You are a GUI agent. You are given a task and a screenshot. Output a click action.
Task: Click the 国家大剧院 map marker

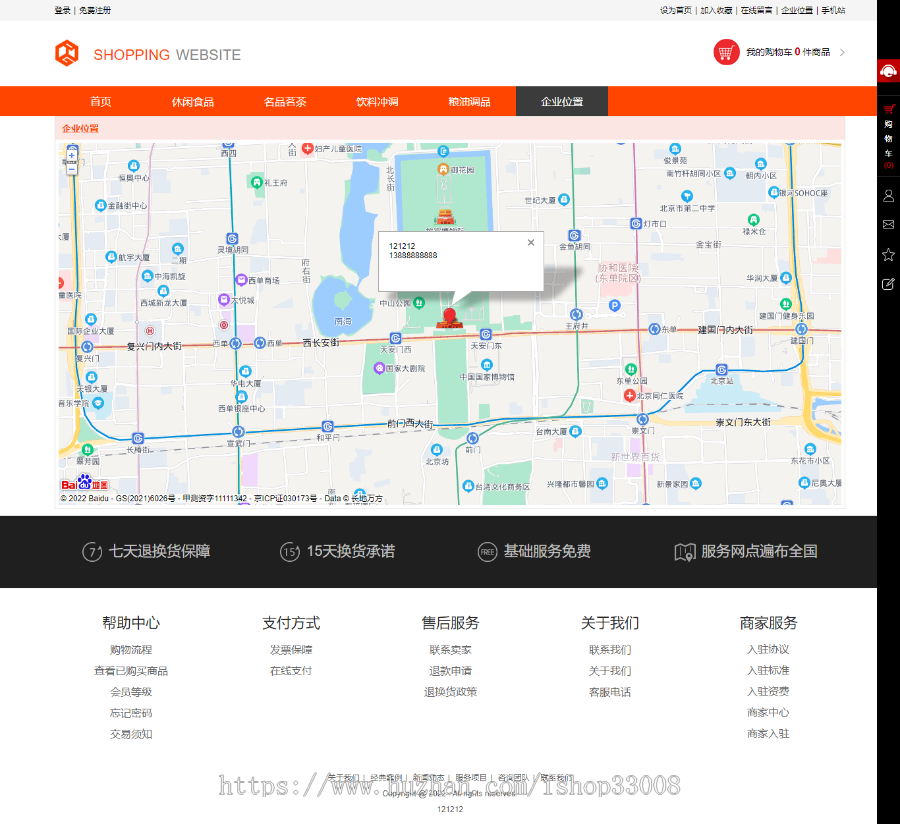click(379, 368)
